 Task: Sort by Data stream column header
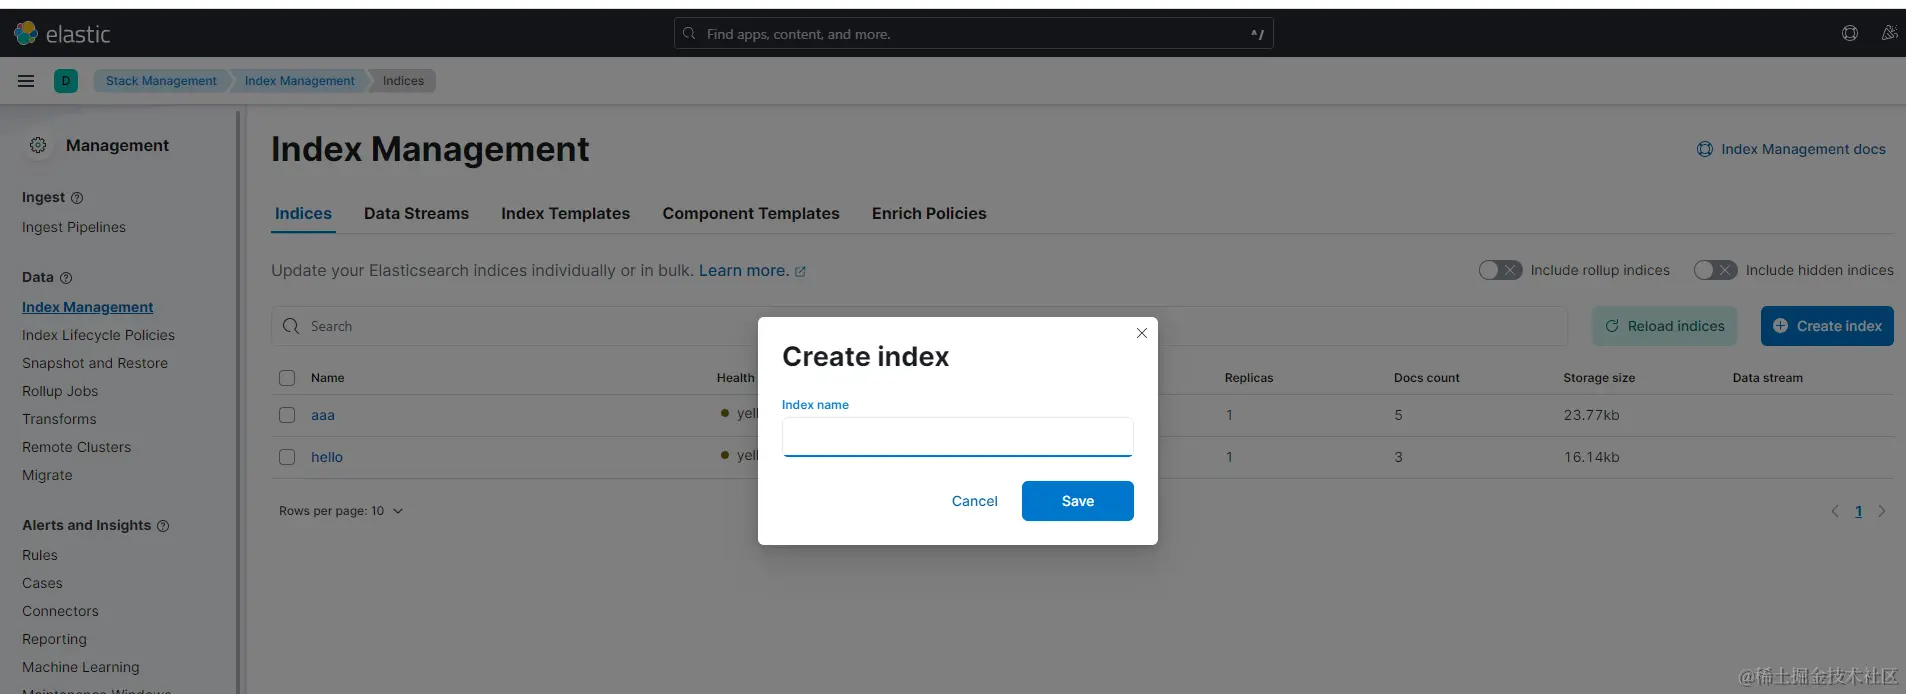(x=1767, y=378)
